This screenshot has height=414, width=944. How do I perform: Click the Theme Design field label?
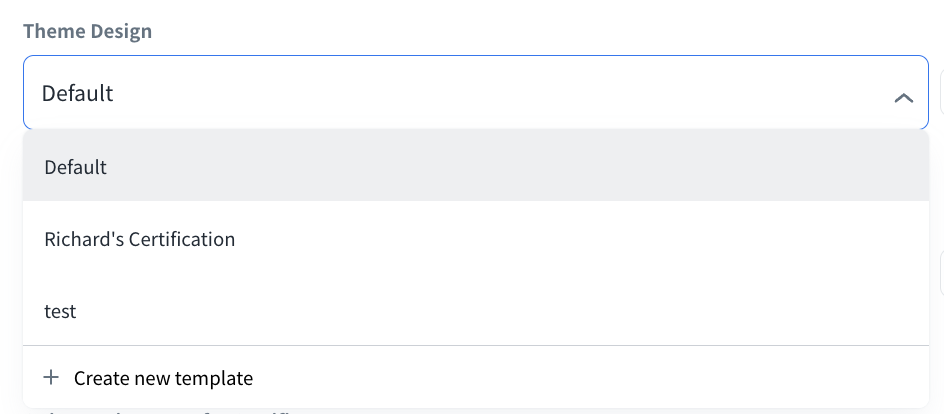88,31
